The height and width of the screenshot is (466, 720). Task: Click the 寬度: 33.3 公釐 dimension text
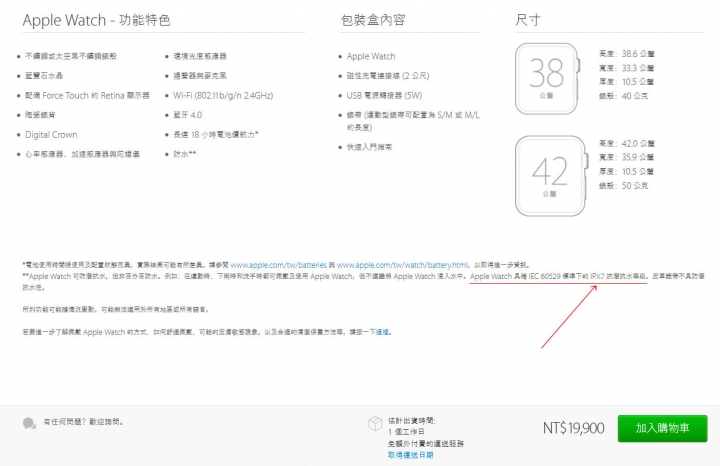(x=626, y=68)
